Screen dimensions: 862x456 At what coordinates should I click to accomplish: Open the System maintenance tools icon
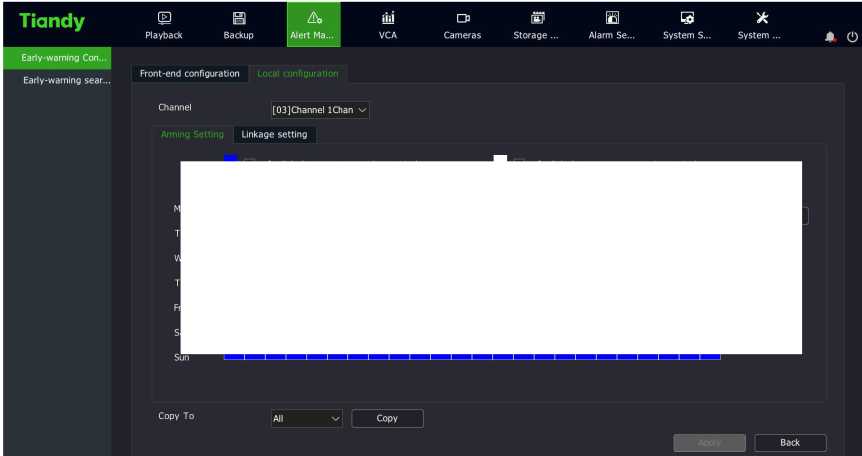(x=761, y=18)
